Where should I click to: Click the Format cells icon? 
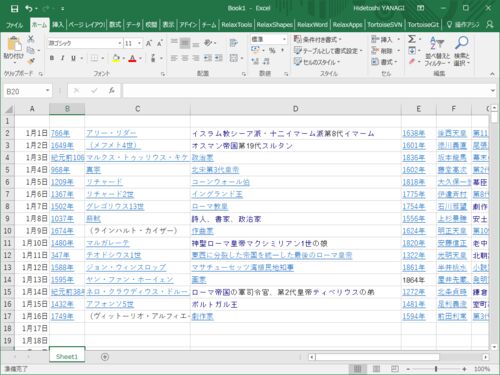[375, 62]
